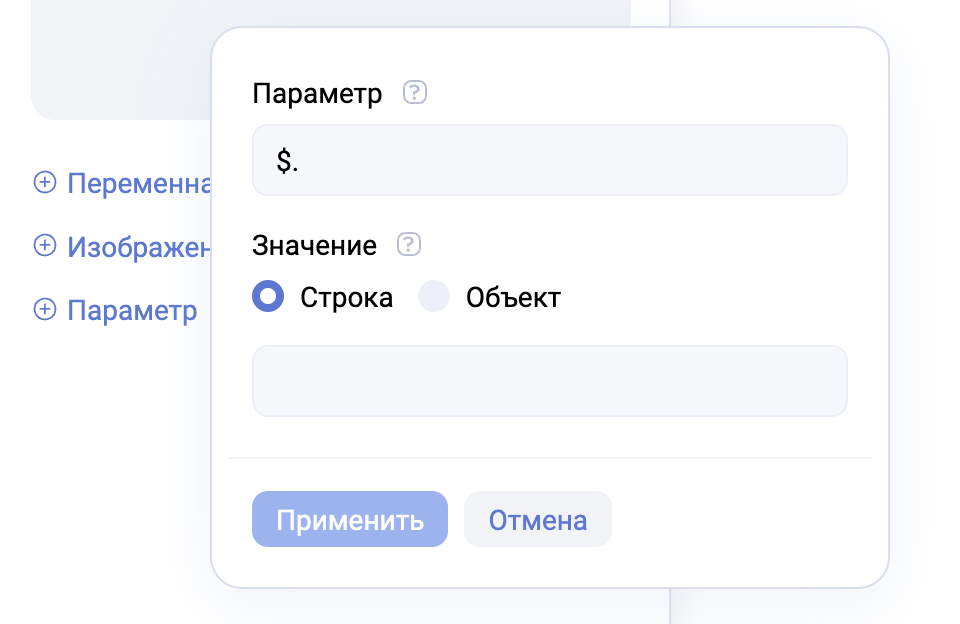This screenshot has width=960, height=624.
Task: Click the Объект option label text
Action: click(x=513, y=298)
